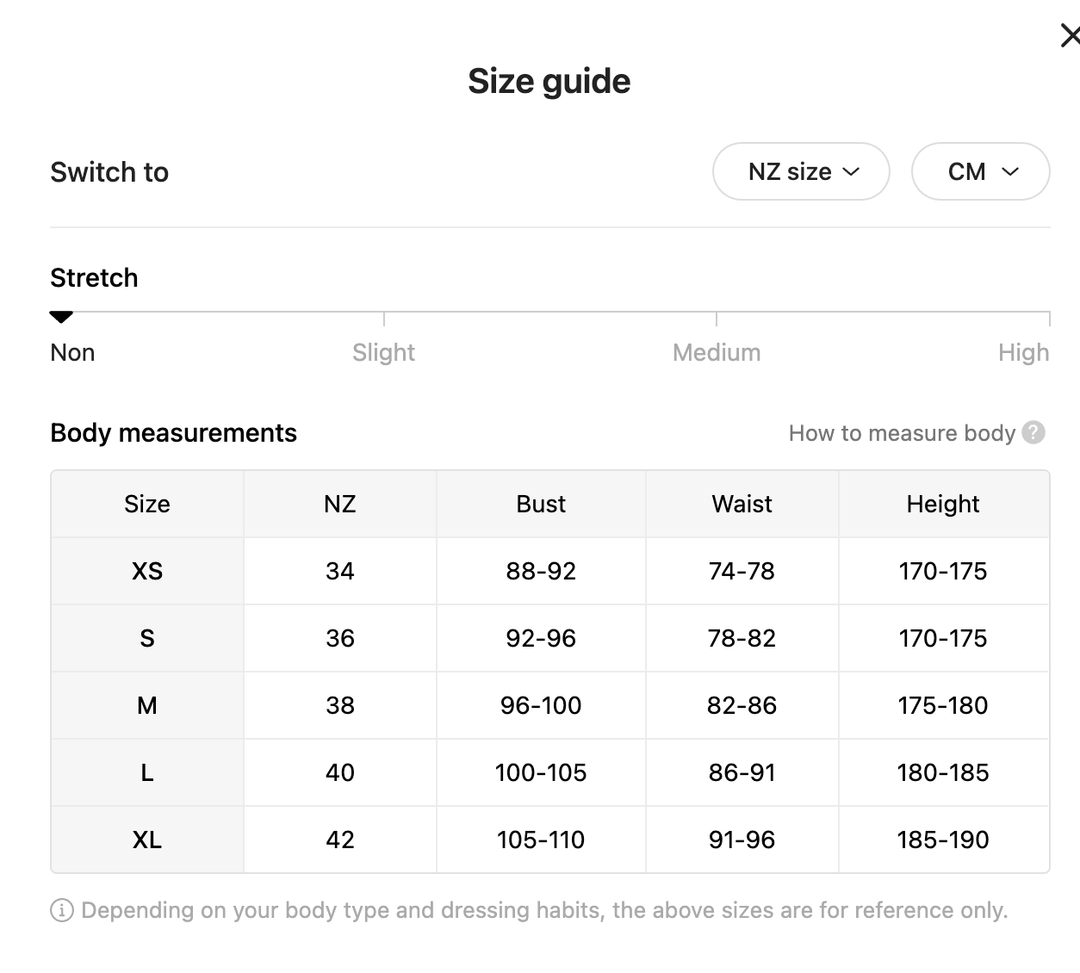Click the Stretch slider Non marker
1080x973 pixels.
point(62,317)
